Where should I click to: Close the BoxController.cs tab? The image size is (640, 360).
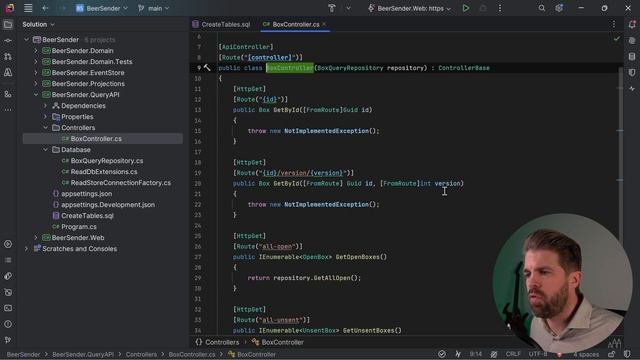tap(324, 24)
